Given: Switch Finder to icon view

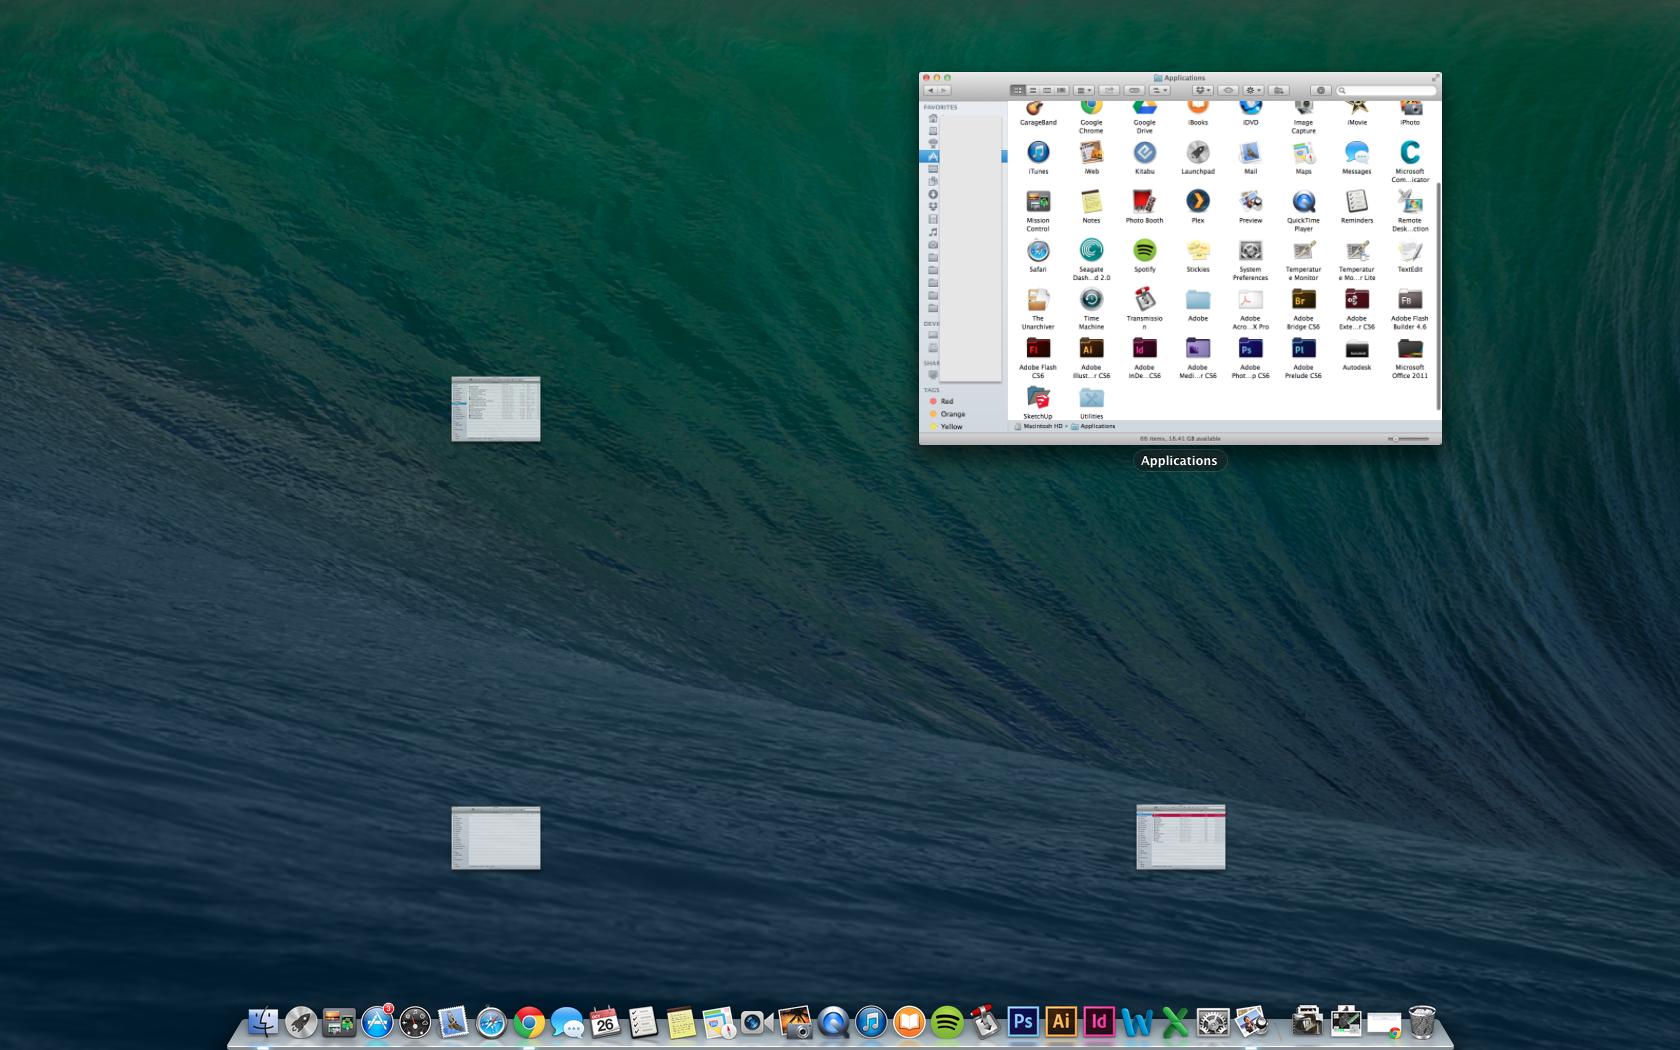Looking at the screenshot, I should (x=1018, y=90).
